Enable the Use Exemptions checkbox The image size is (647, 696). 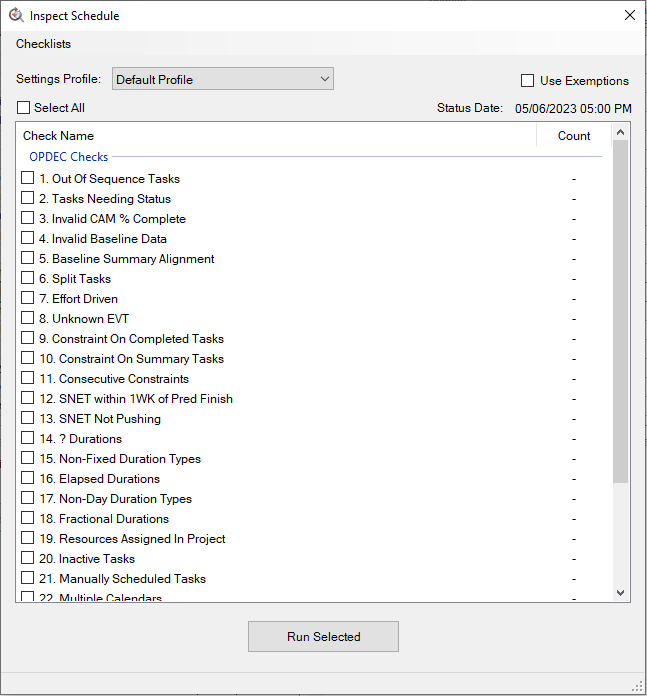pos(528,81)
